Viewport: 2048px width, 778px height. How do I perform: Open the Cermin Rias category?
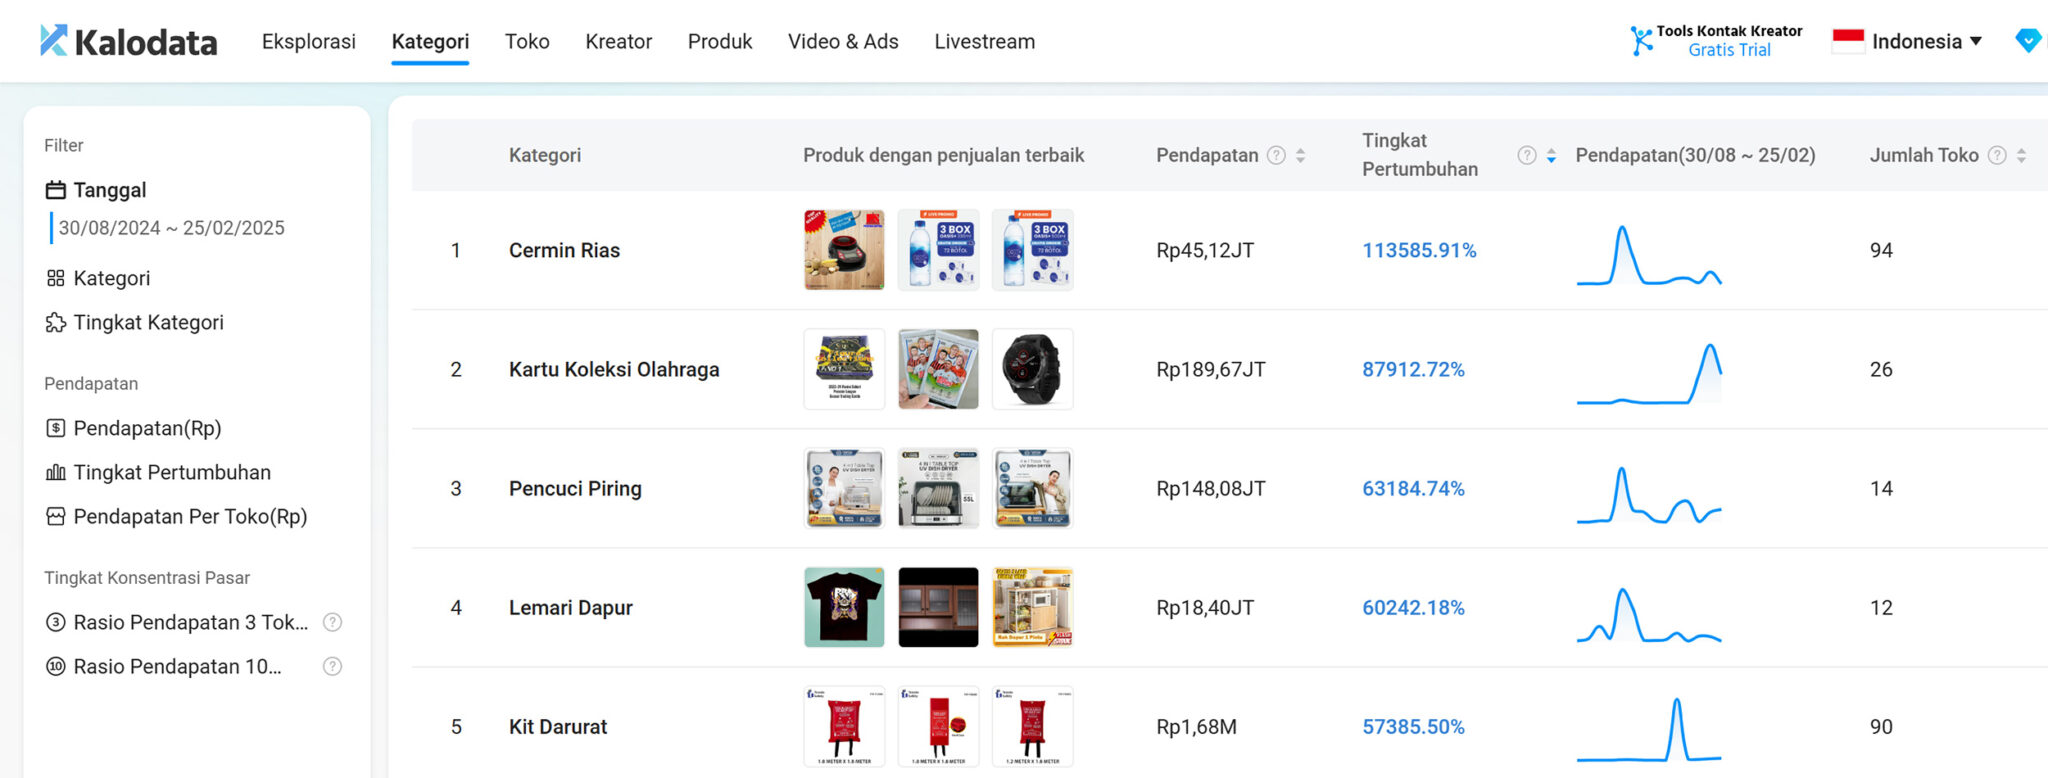(564, 250)
